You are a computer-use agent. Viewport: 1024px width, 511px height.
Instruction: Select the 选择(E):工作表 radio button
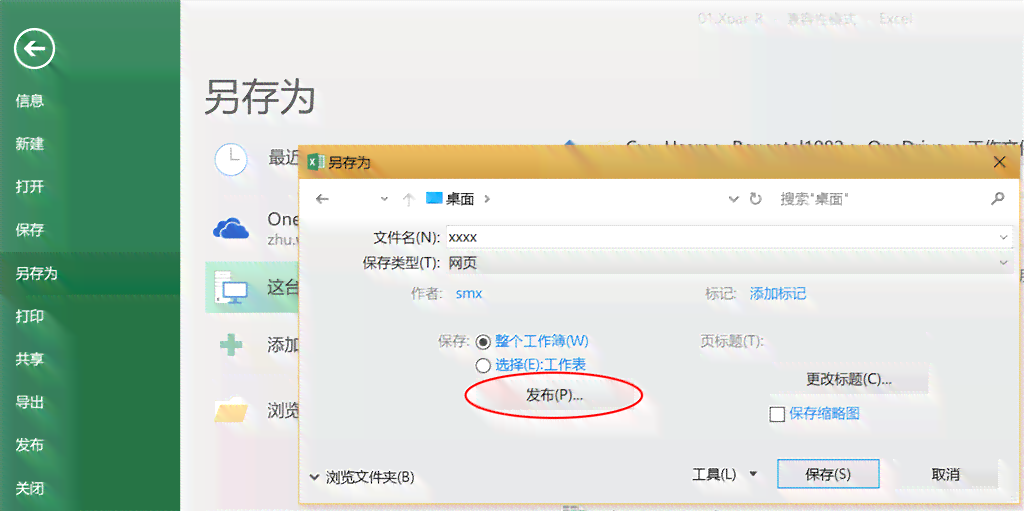tap(483, 365)
